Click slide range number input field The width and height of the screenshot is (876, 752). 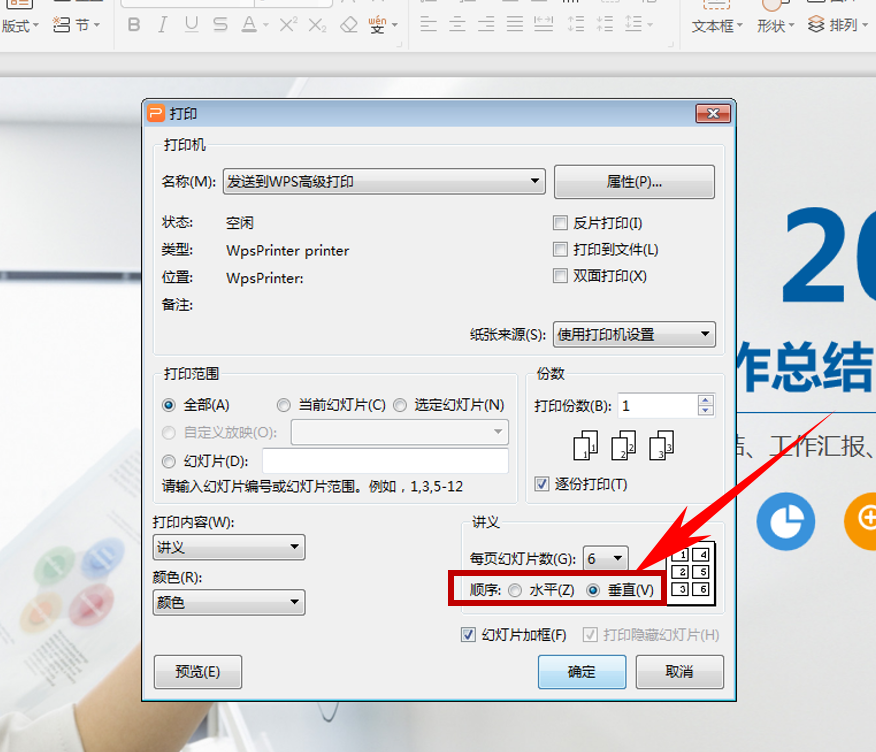(x=385, y=461)
